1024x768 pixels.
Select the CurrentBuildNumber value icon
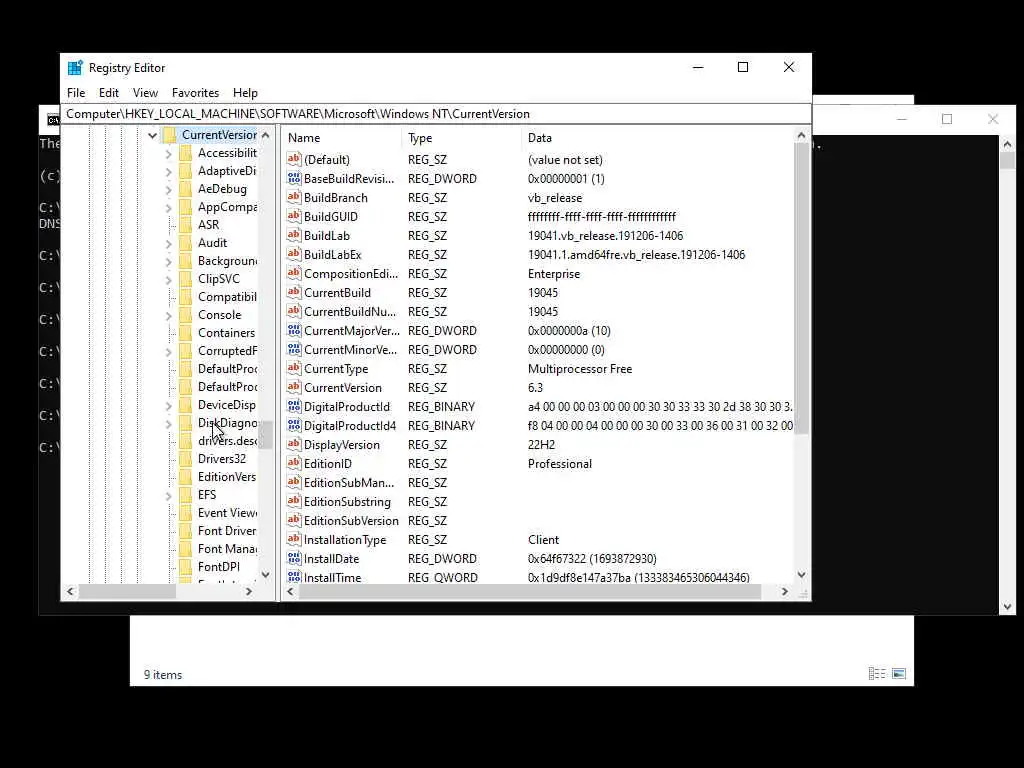point(294,311)
